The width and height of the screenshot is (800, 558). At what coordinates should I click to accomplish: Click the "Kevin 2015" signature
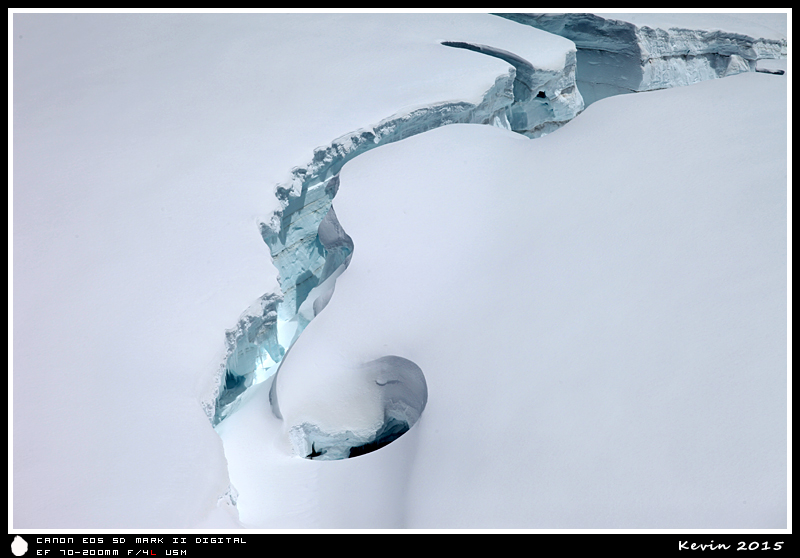point(730,545)
